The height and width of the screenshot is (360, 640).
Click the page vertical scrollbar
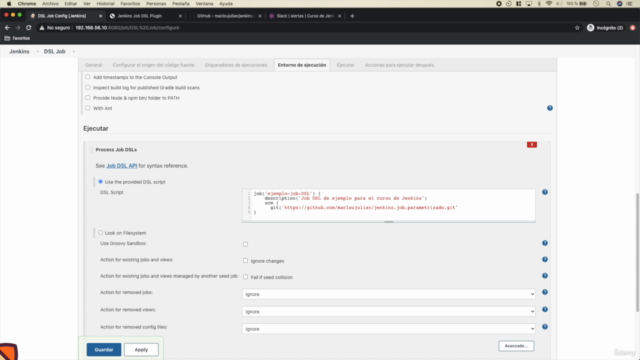(637, 253)
